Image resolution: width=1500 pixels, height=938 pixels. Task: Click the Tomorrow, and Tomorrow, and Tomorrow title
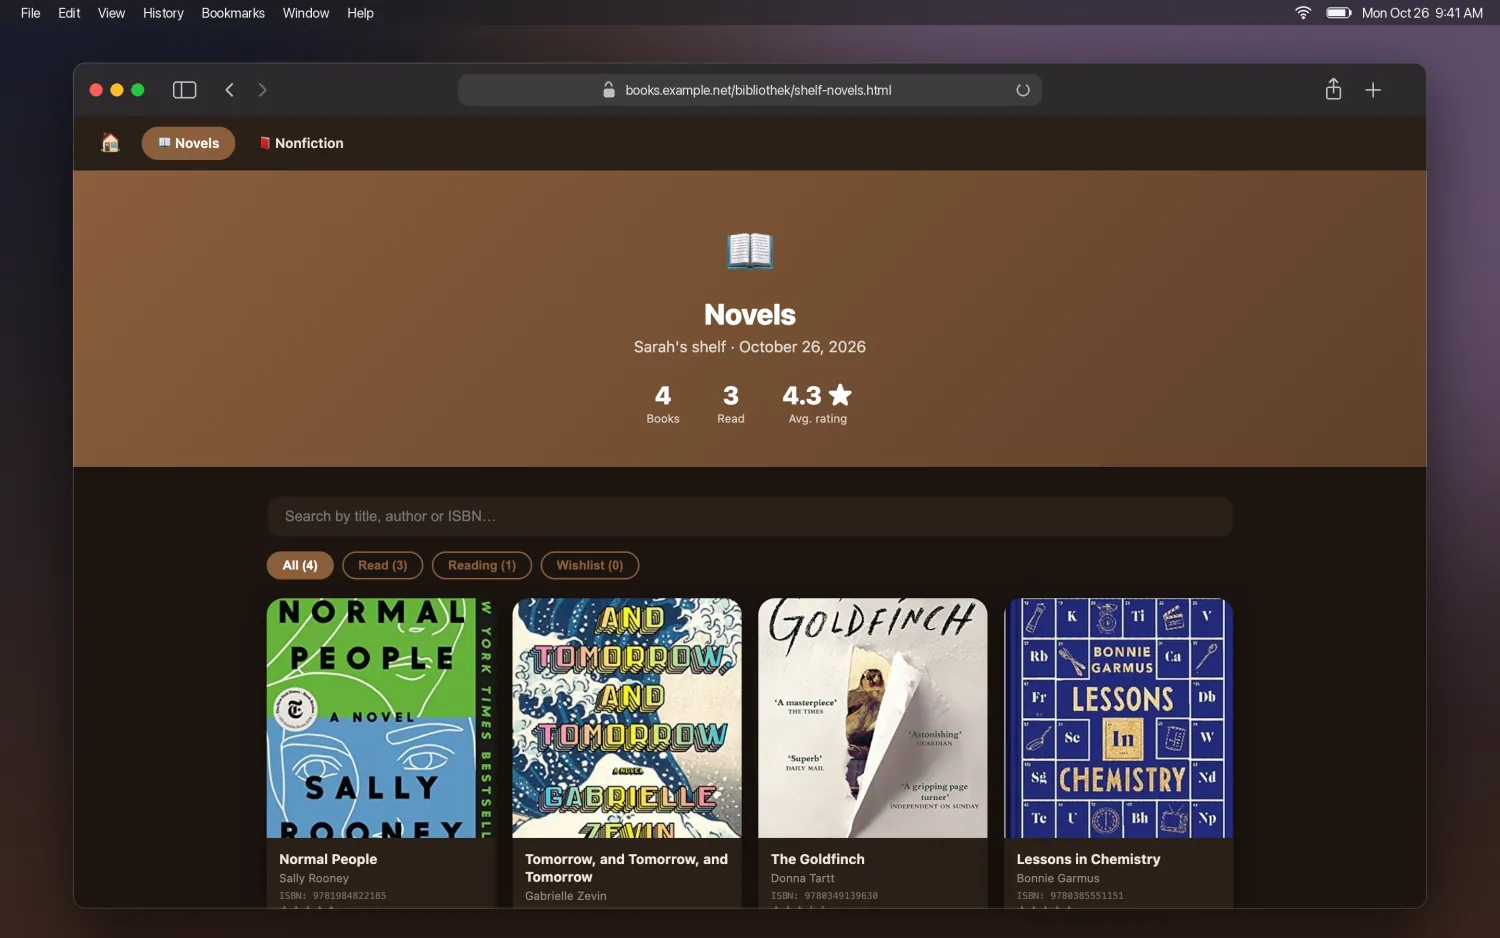tap(627, 868)
